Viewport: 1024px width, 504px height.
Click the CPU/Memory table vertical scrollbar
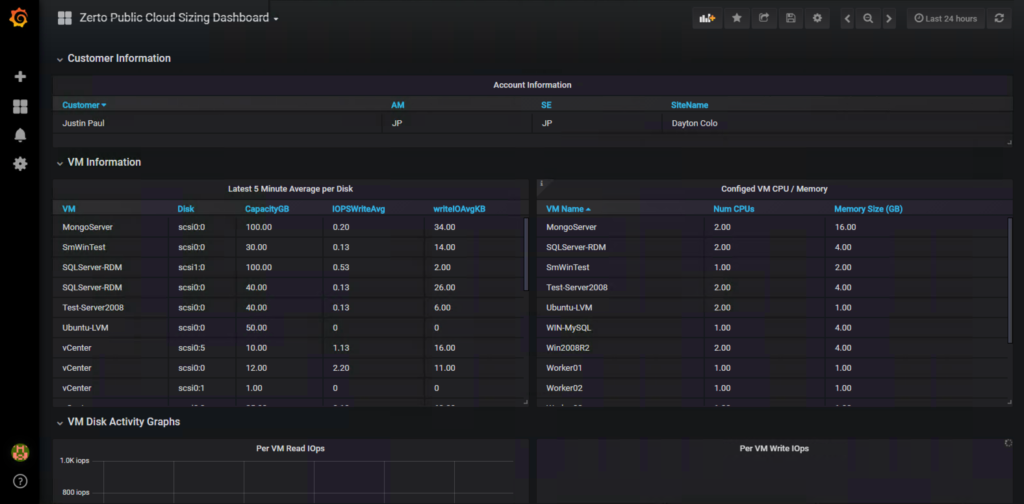click(x=1010, y=280)
